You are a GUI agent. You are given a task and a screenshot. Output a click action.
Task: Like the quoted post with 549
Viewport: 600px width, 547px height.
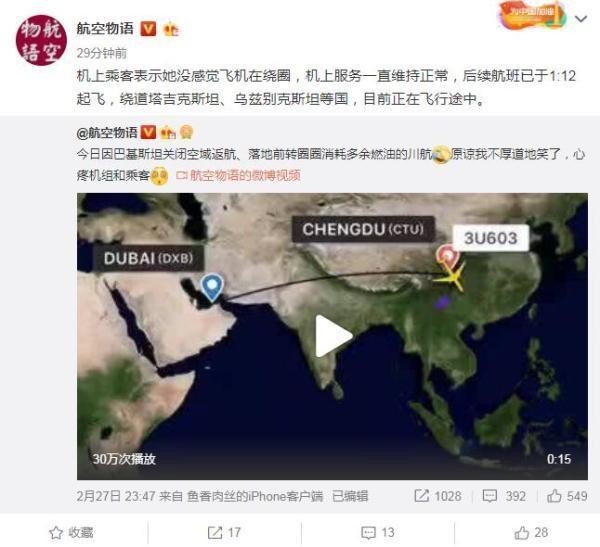click(554, 496)
